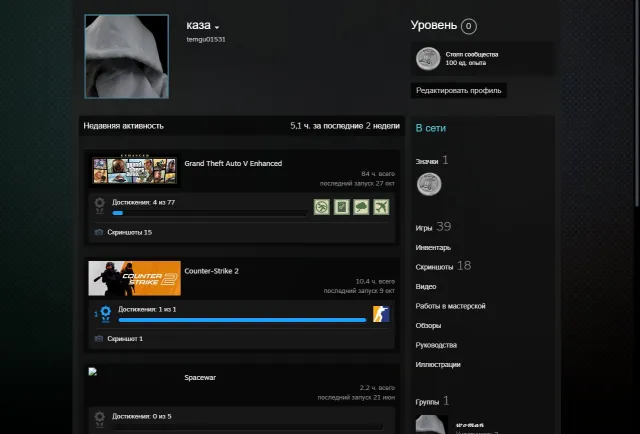
Task: Open Руководства section
Action: click(436, 345)
